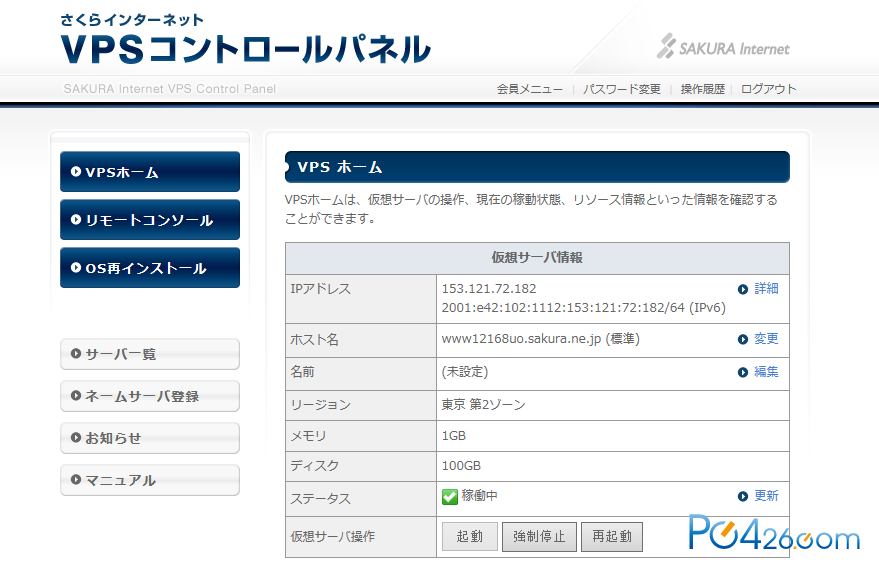Click 変更 link for hostname
This screenshot has height=568, width=879.
766,339
